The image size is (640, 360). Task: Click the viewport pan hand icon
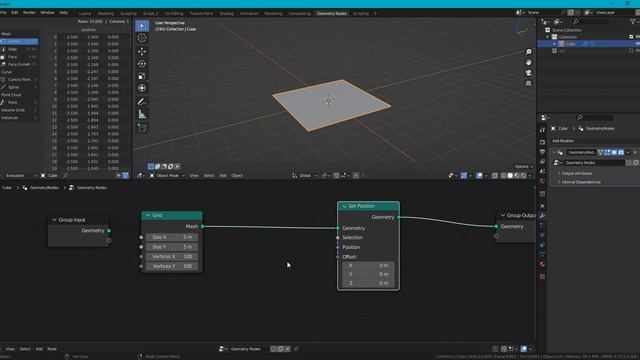(x=529, y=62)
